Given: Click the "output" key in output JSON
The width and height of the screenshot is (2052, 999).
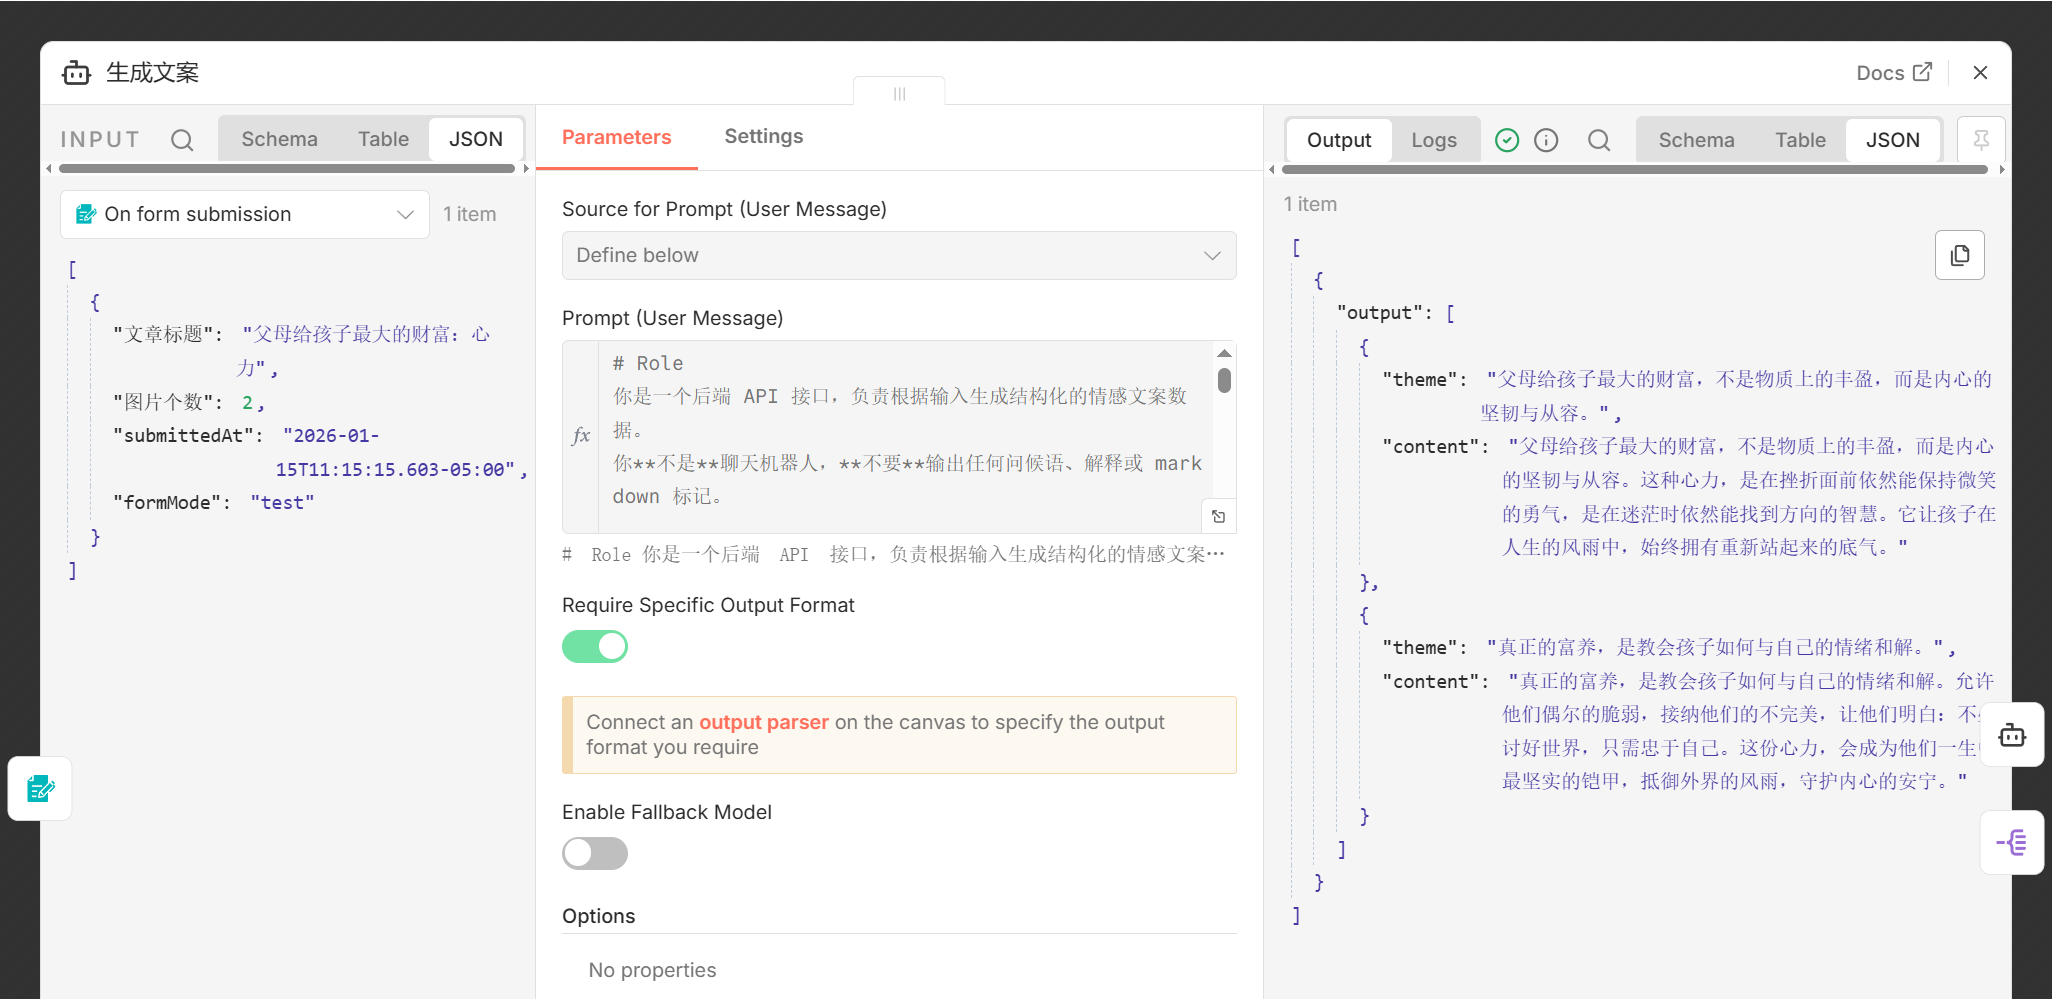Looking at the screenshot, I should 1380,313.
